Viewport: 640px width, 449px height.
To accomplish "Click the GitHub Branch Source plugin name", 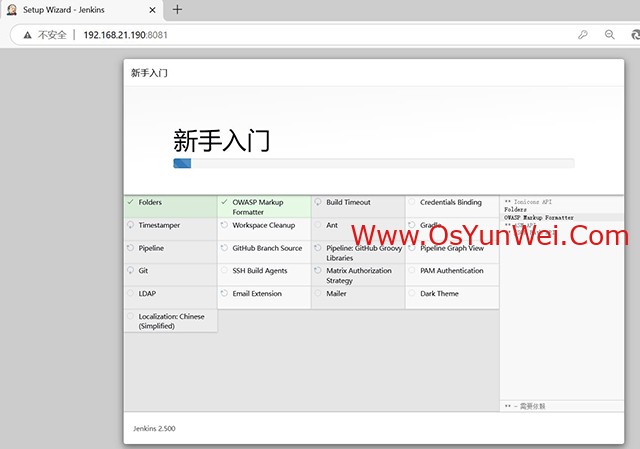I will tap(267, 248).
